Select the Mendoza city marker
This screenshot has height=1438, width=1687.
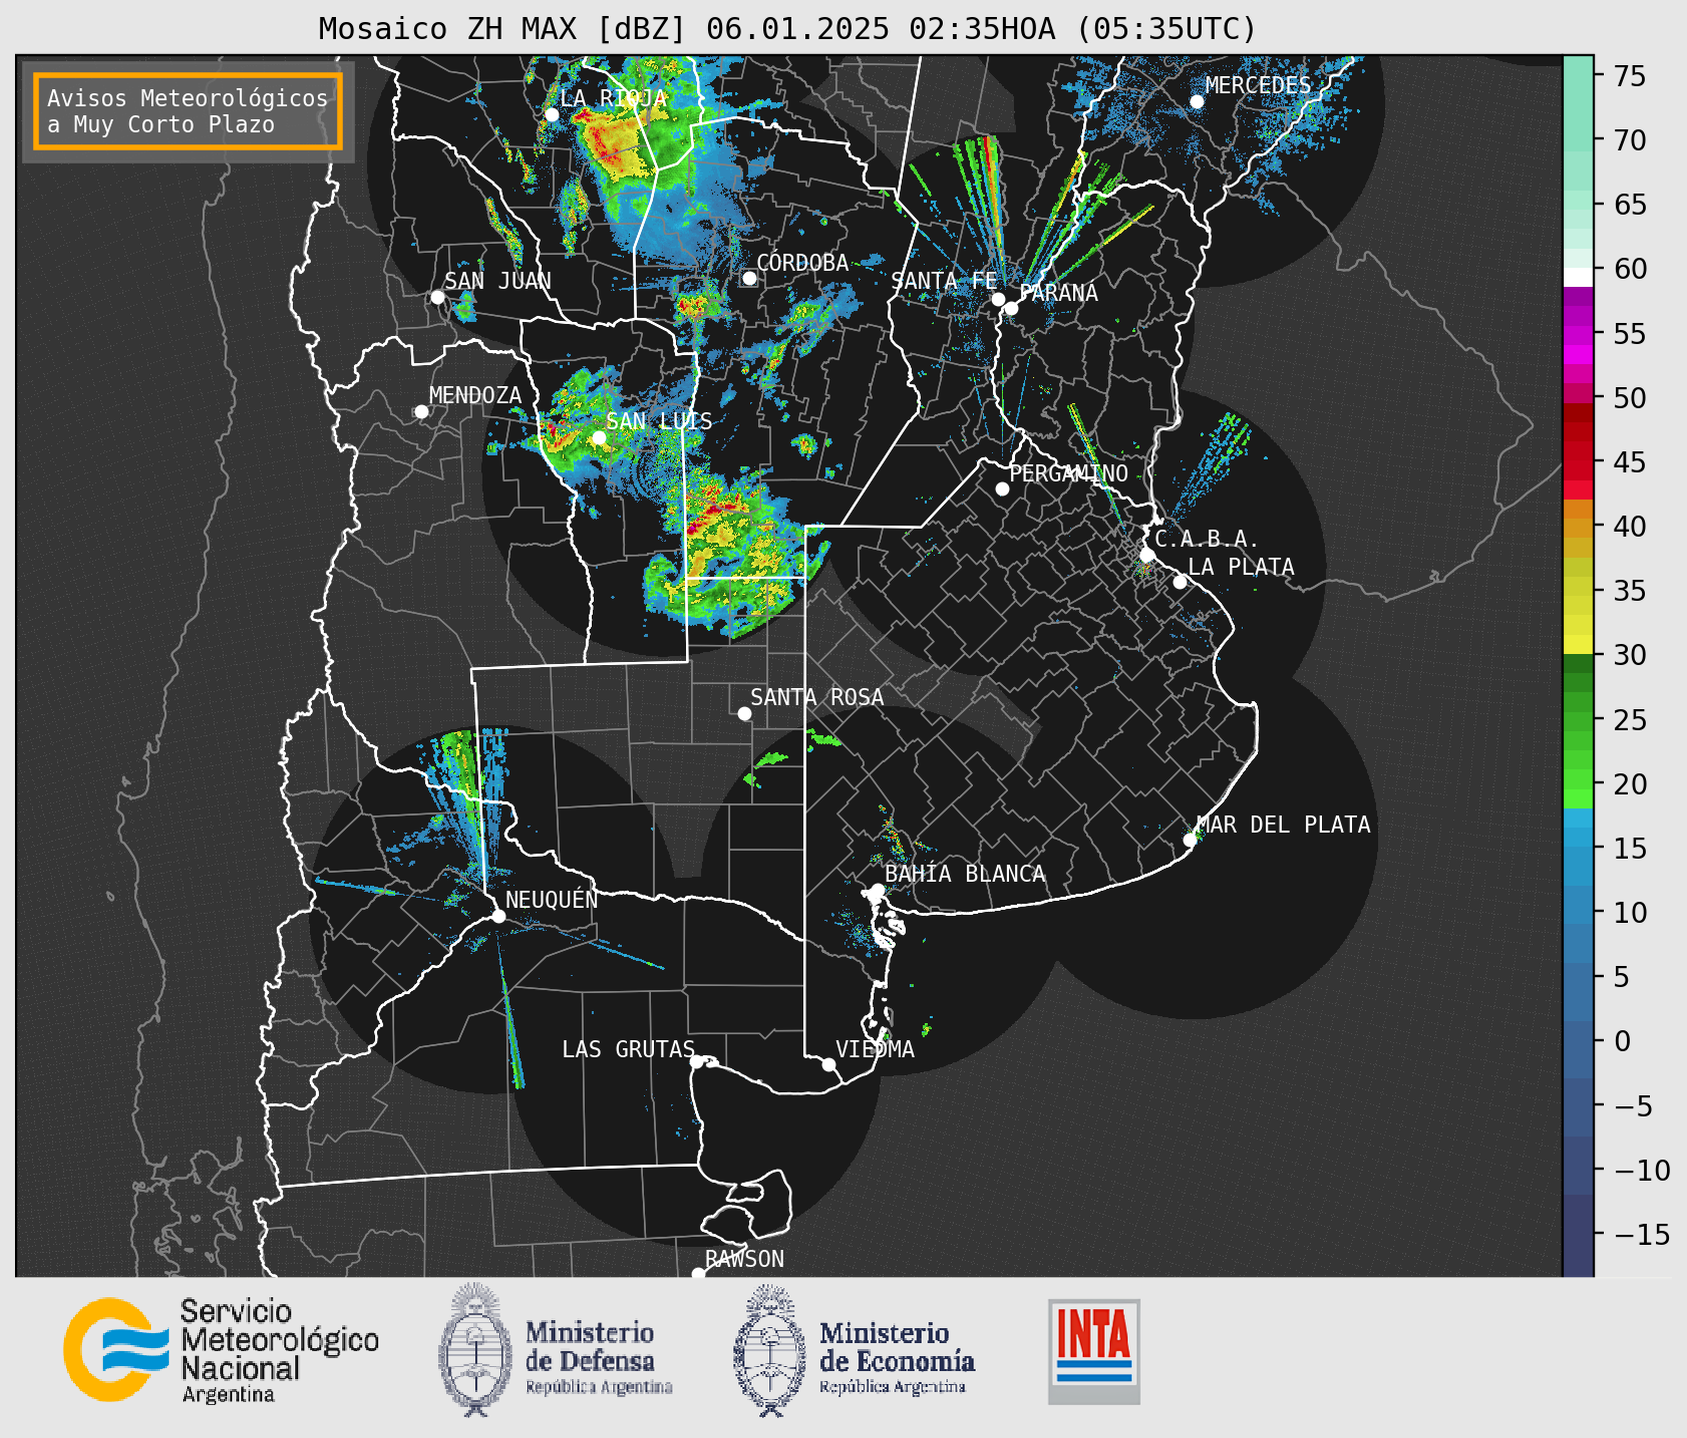[421, 412]
